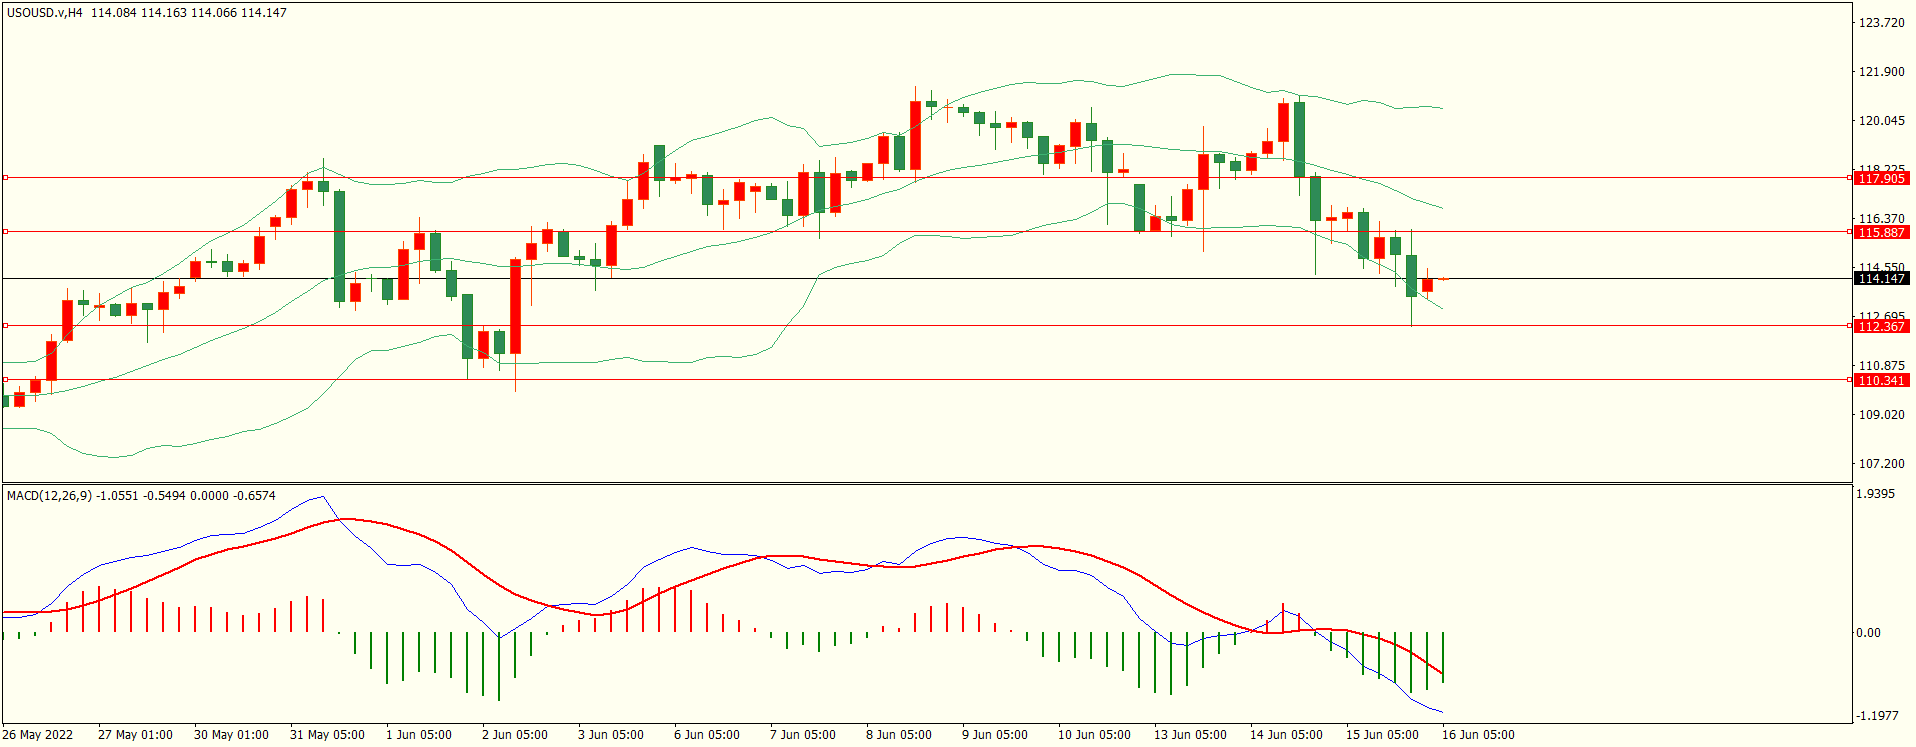Click the 8 Jun 05:00 date label
Viewport: 1916px width, 747px height.
click(899, 735)
